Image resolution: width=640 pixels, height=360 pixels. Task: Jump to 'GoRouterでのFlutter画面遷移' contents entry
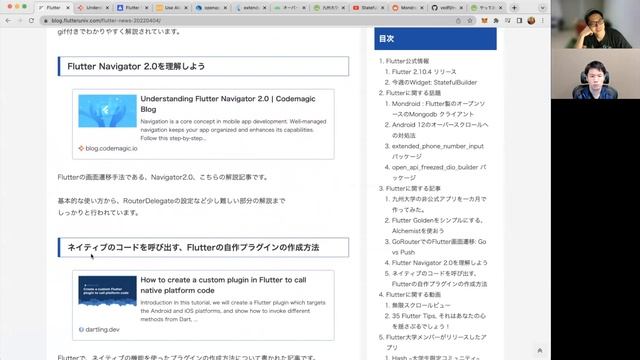(x=439, y=247)
